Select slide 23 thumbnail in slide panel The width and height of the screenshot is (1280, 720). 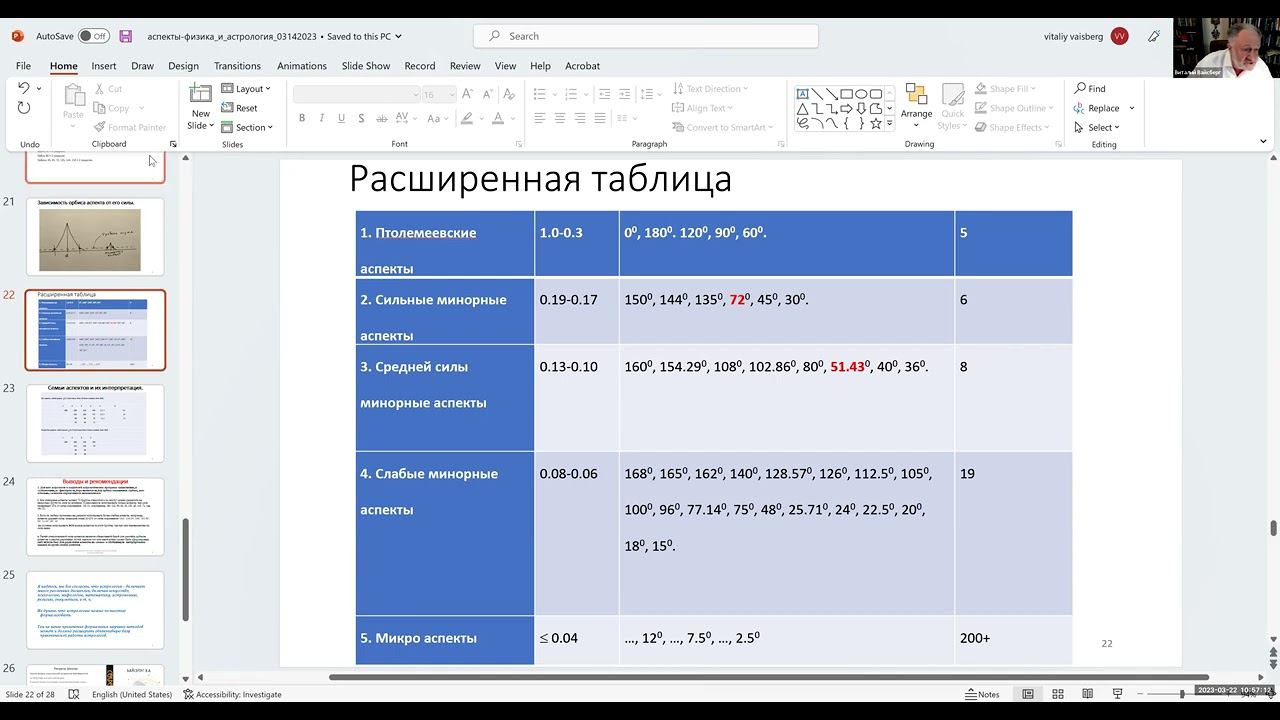click(x=95, y=422)
